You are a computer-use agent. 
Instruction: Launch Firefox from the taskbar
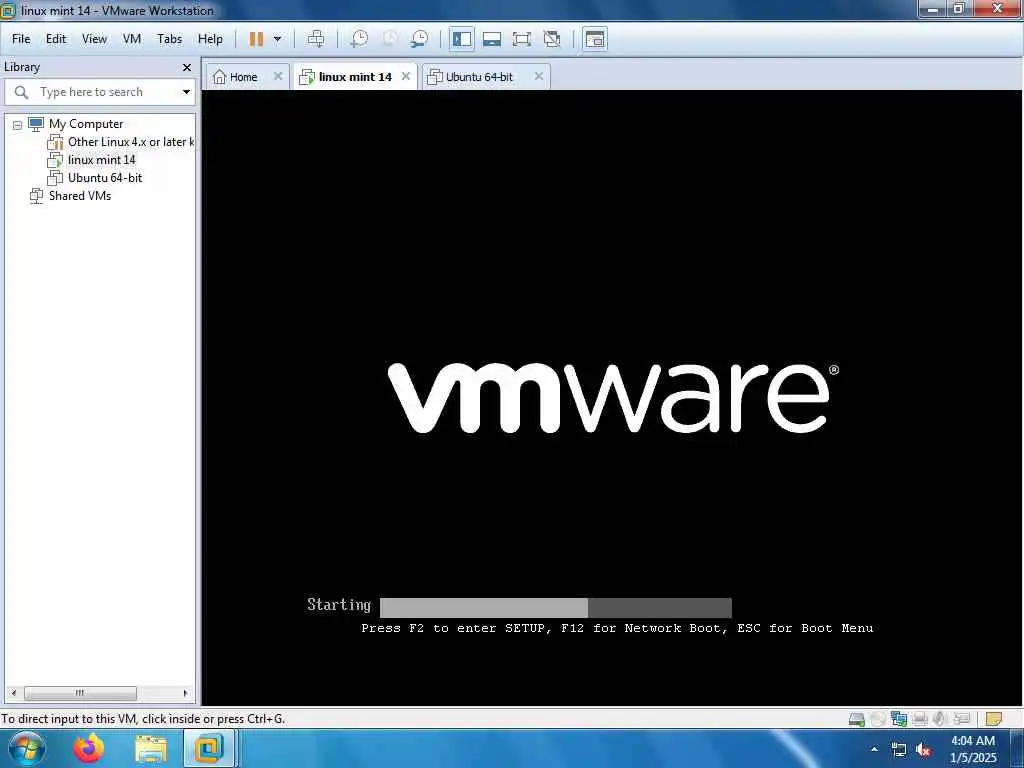[89, 748]
